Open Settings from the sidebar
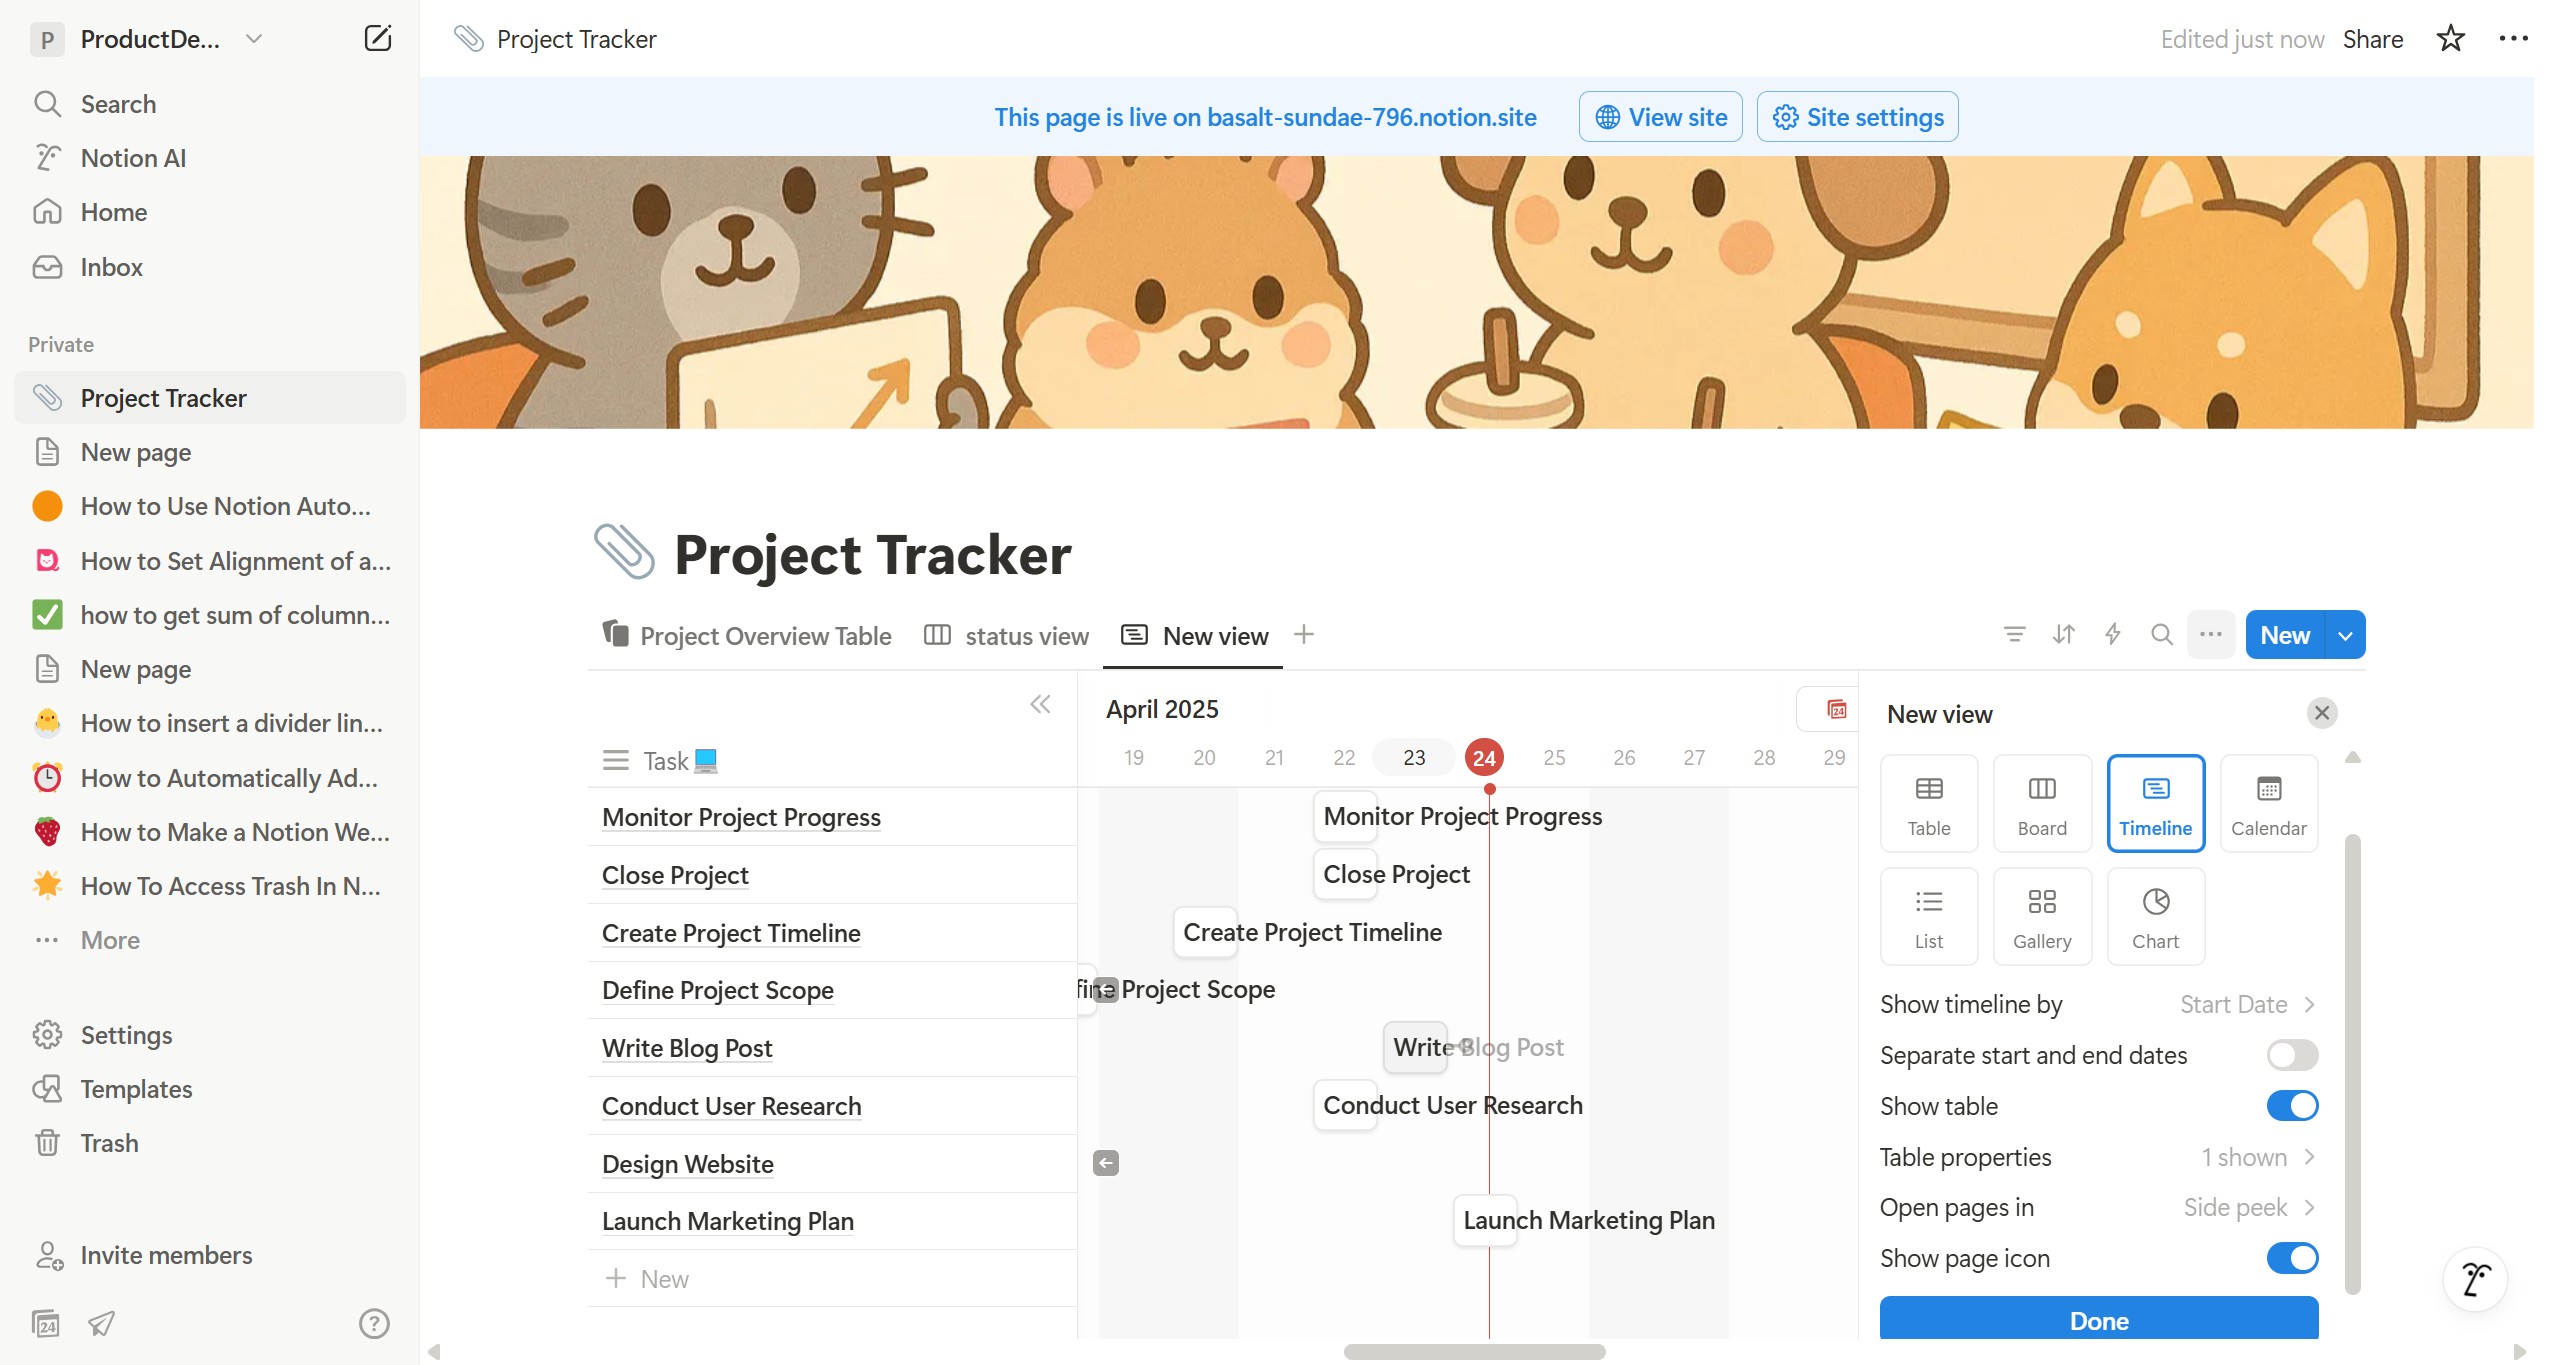2561x1365 pixels. [210, 1035]
